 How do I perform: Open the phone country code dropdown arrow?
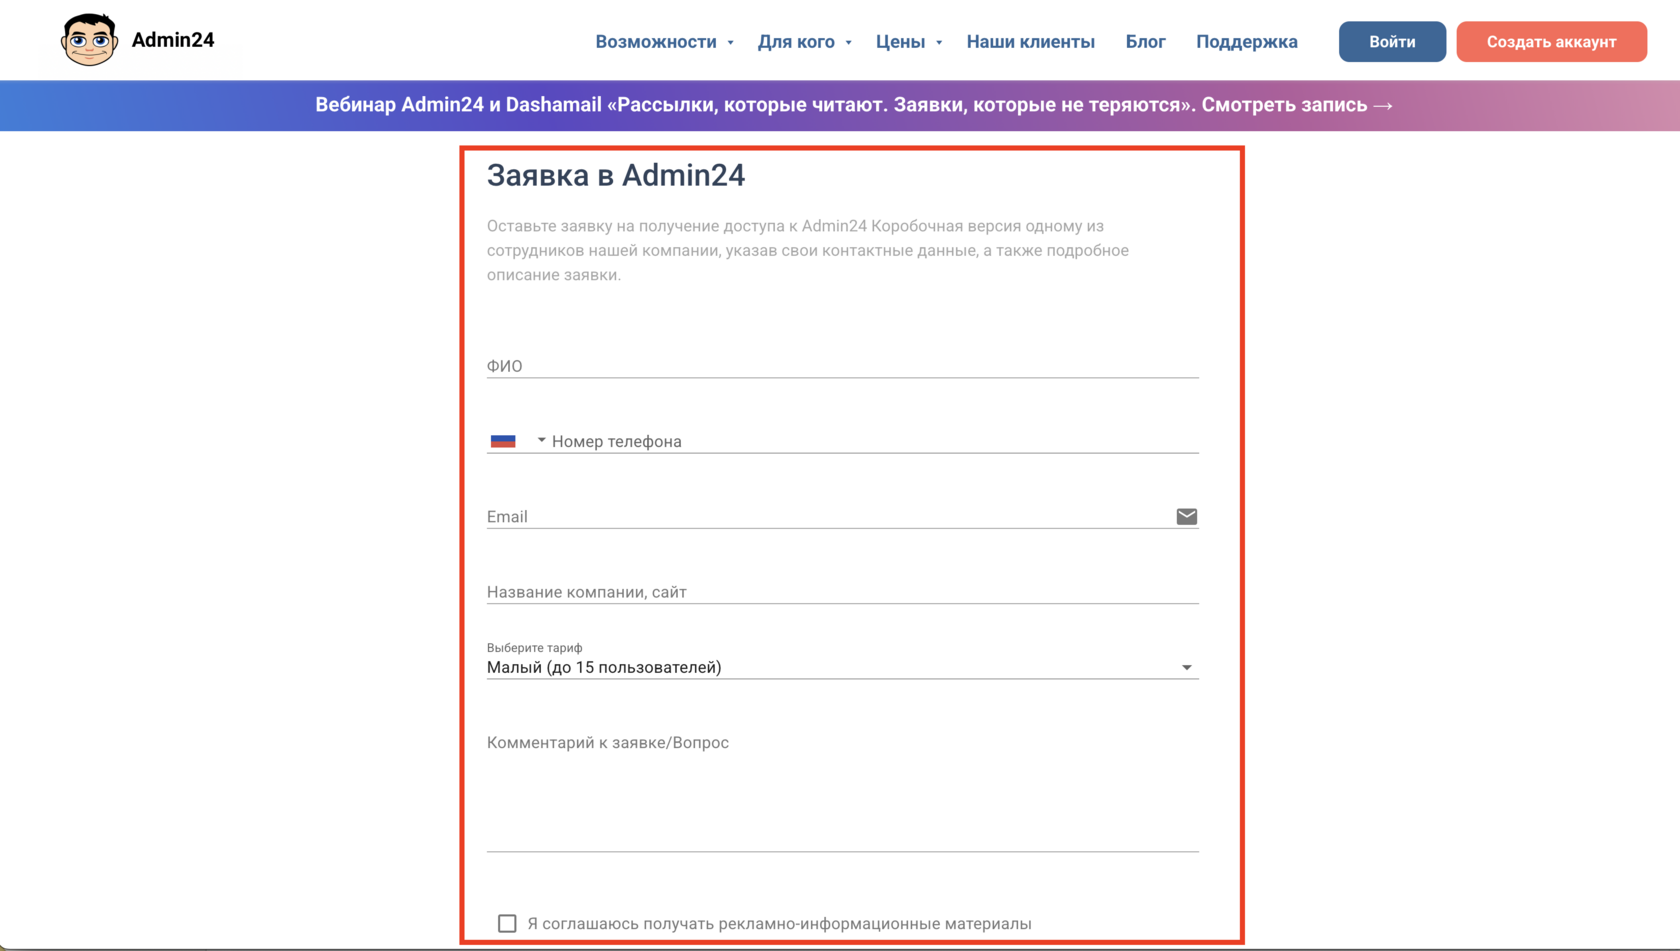coord(541,440)
